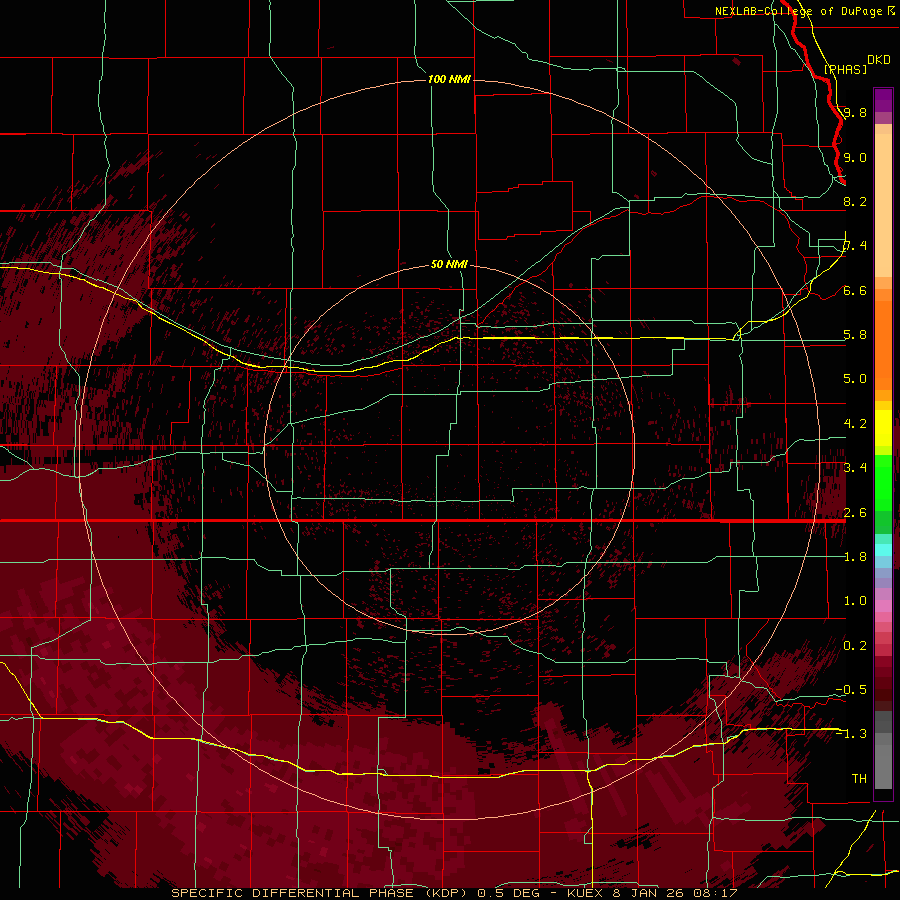This screenshot has height=900, width=900.
Task: Click the TH label on color scale
Action: (859, 779)
